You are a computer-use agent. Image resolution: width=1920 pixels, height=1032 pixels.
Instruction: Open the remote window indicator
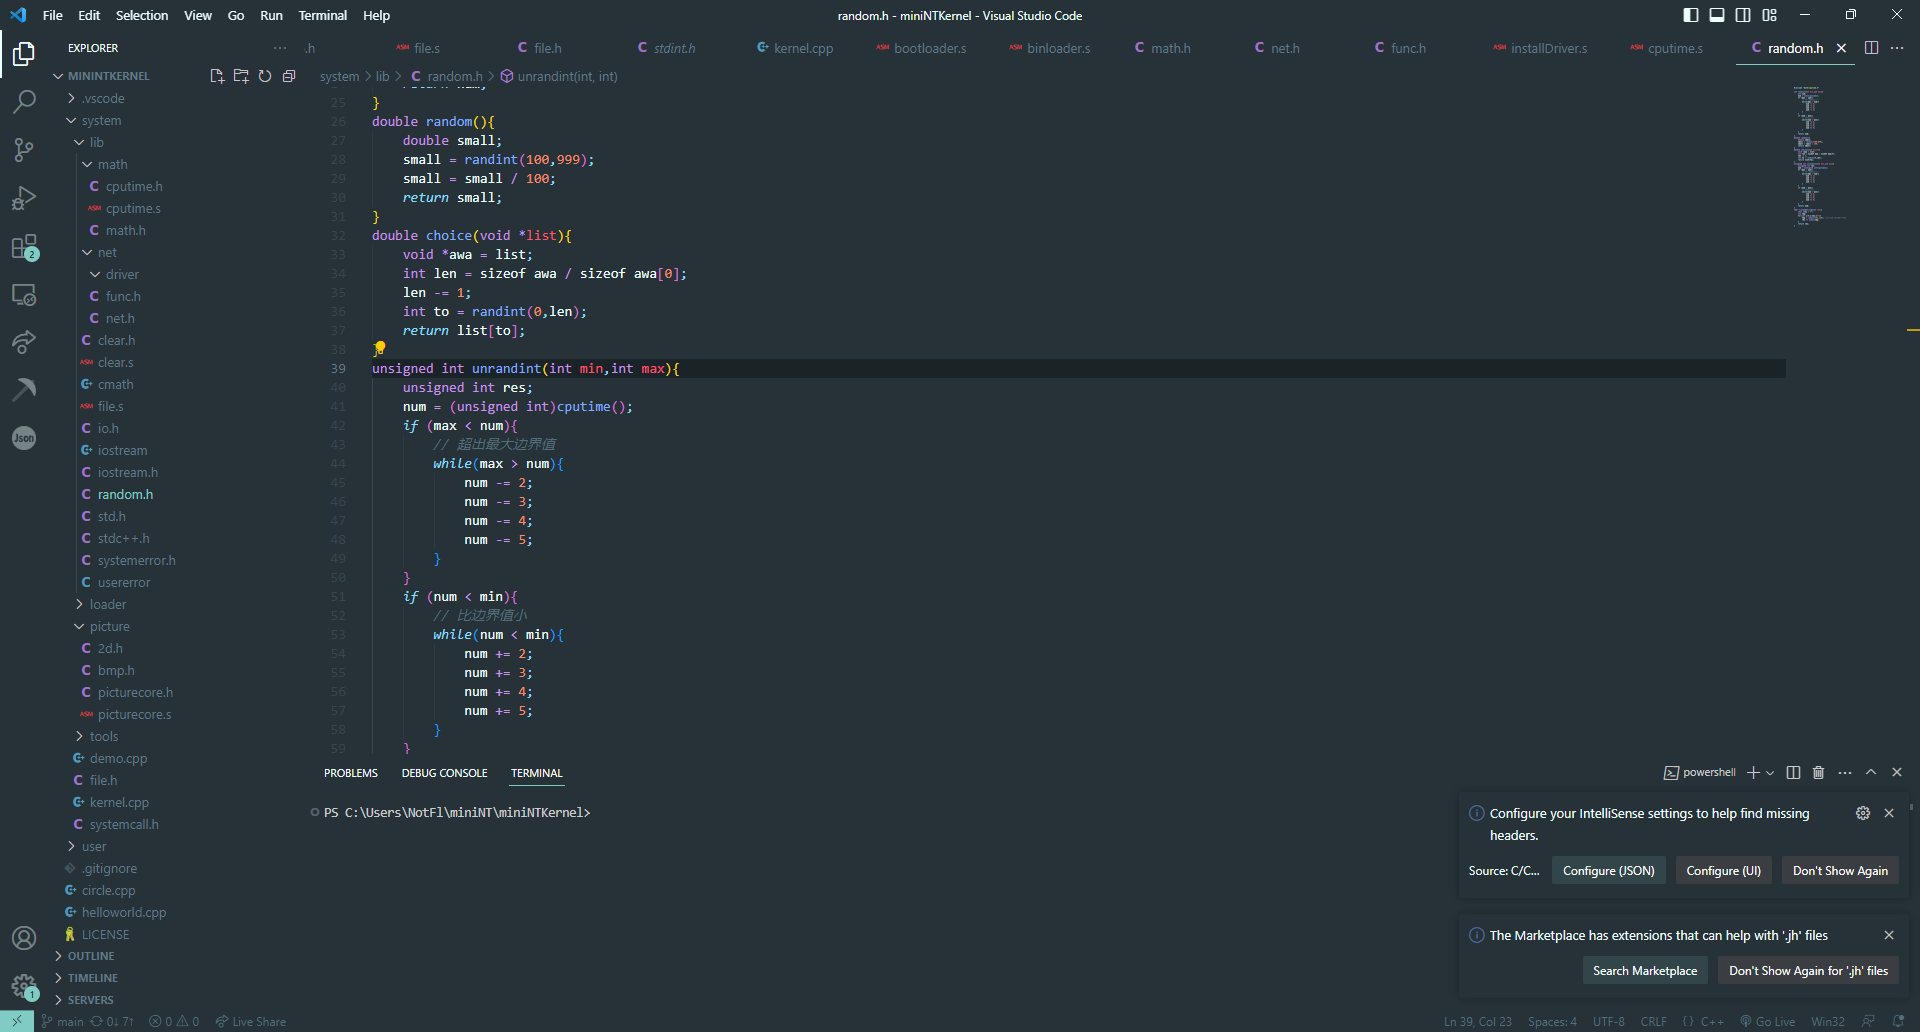[x=17, y=1021]
